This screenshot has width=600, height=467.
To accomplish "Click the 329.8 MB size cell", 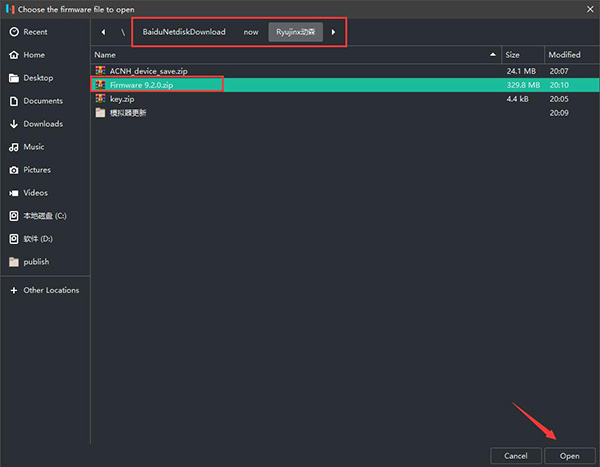I will coord(523,85).
